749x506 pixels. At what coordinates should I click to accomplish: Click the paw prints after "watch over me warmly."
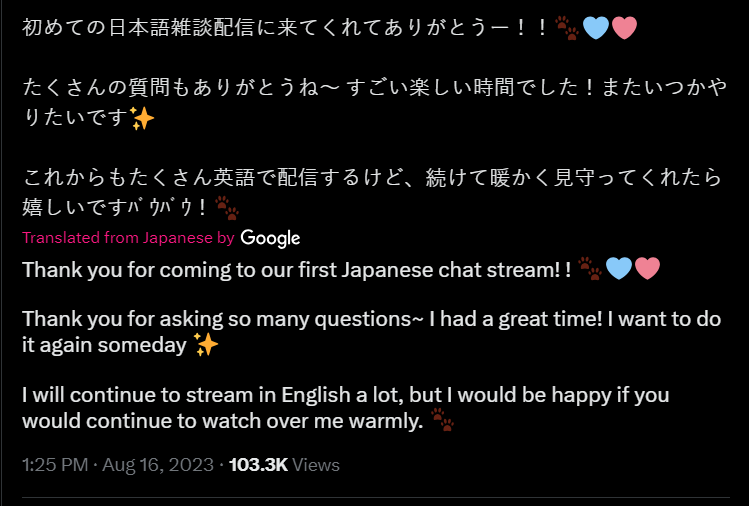[441, 421]
